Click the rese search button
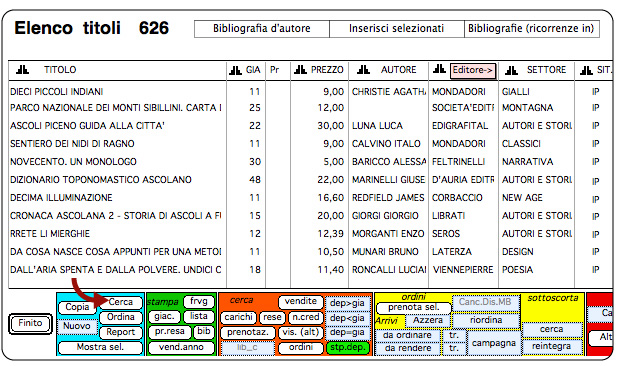622x366 pixels. tap(272, 317)
